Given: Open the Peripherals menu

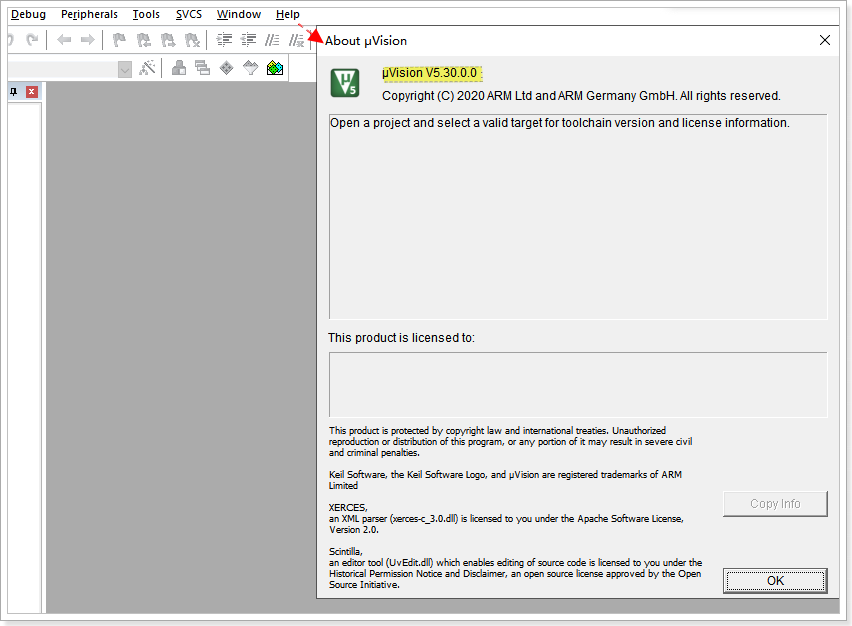Looking at the screenshot, I should coord(89,14).
